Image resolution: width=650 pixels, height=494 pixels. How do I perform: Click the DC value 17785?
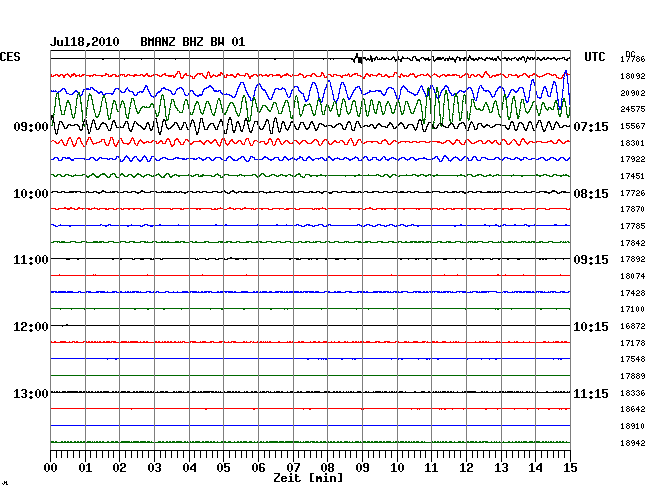(x=633, y=226)
